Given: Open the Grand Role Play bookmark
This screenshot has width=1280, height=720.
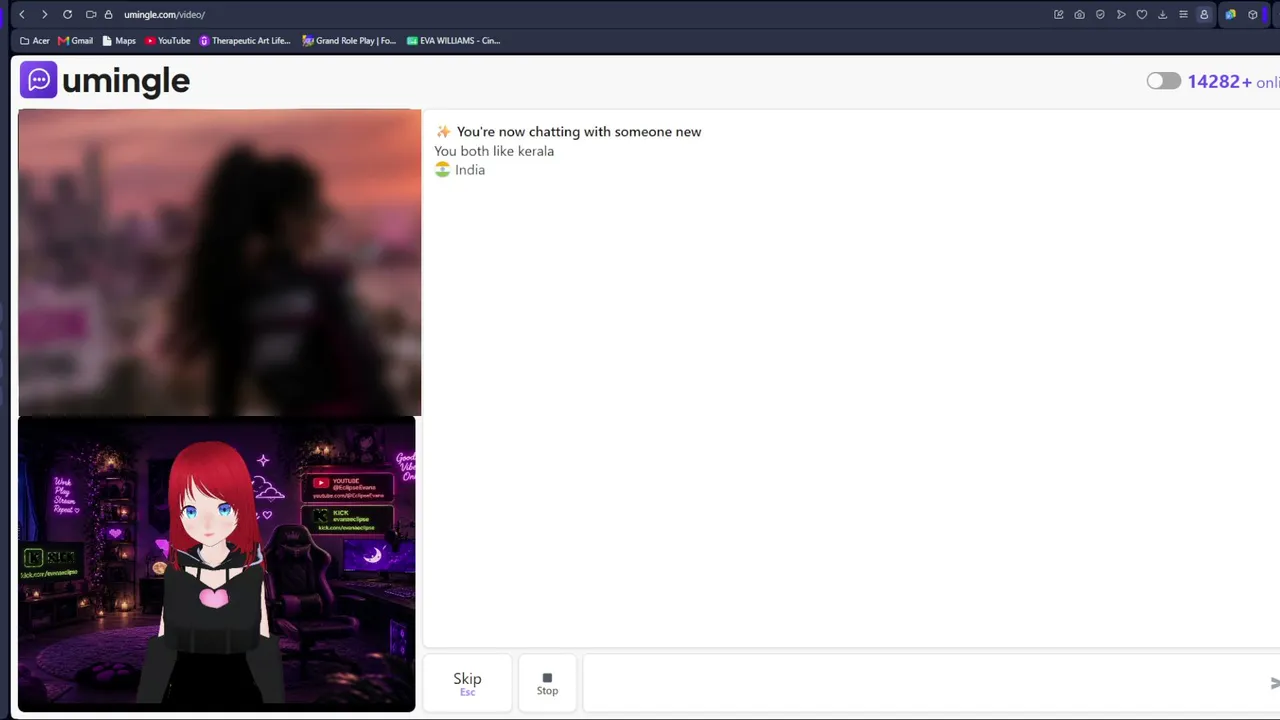Looking at the screenshot, I should 350,41.
